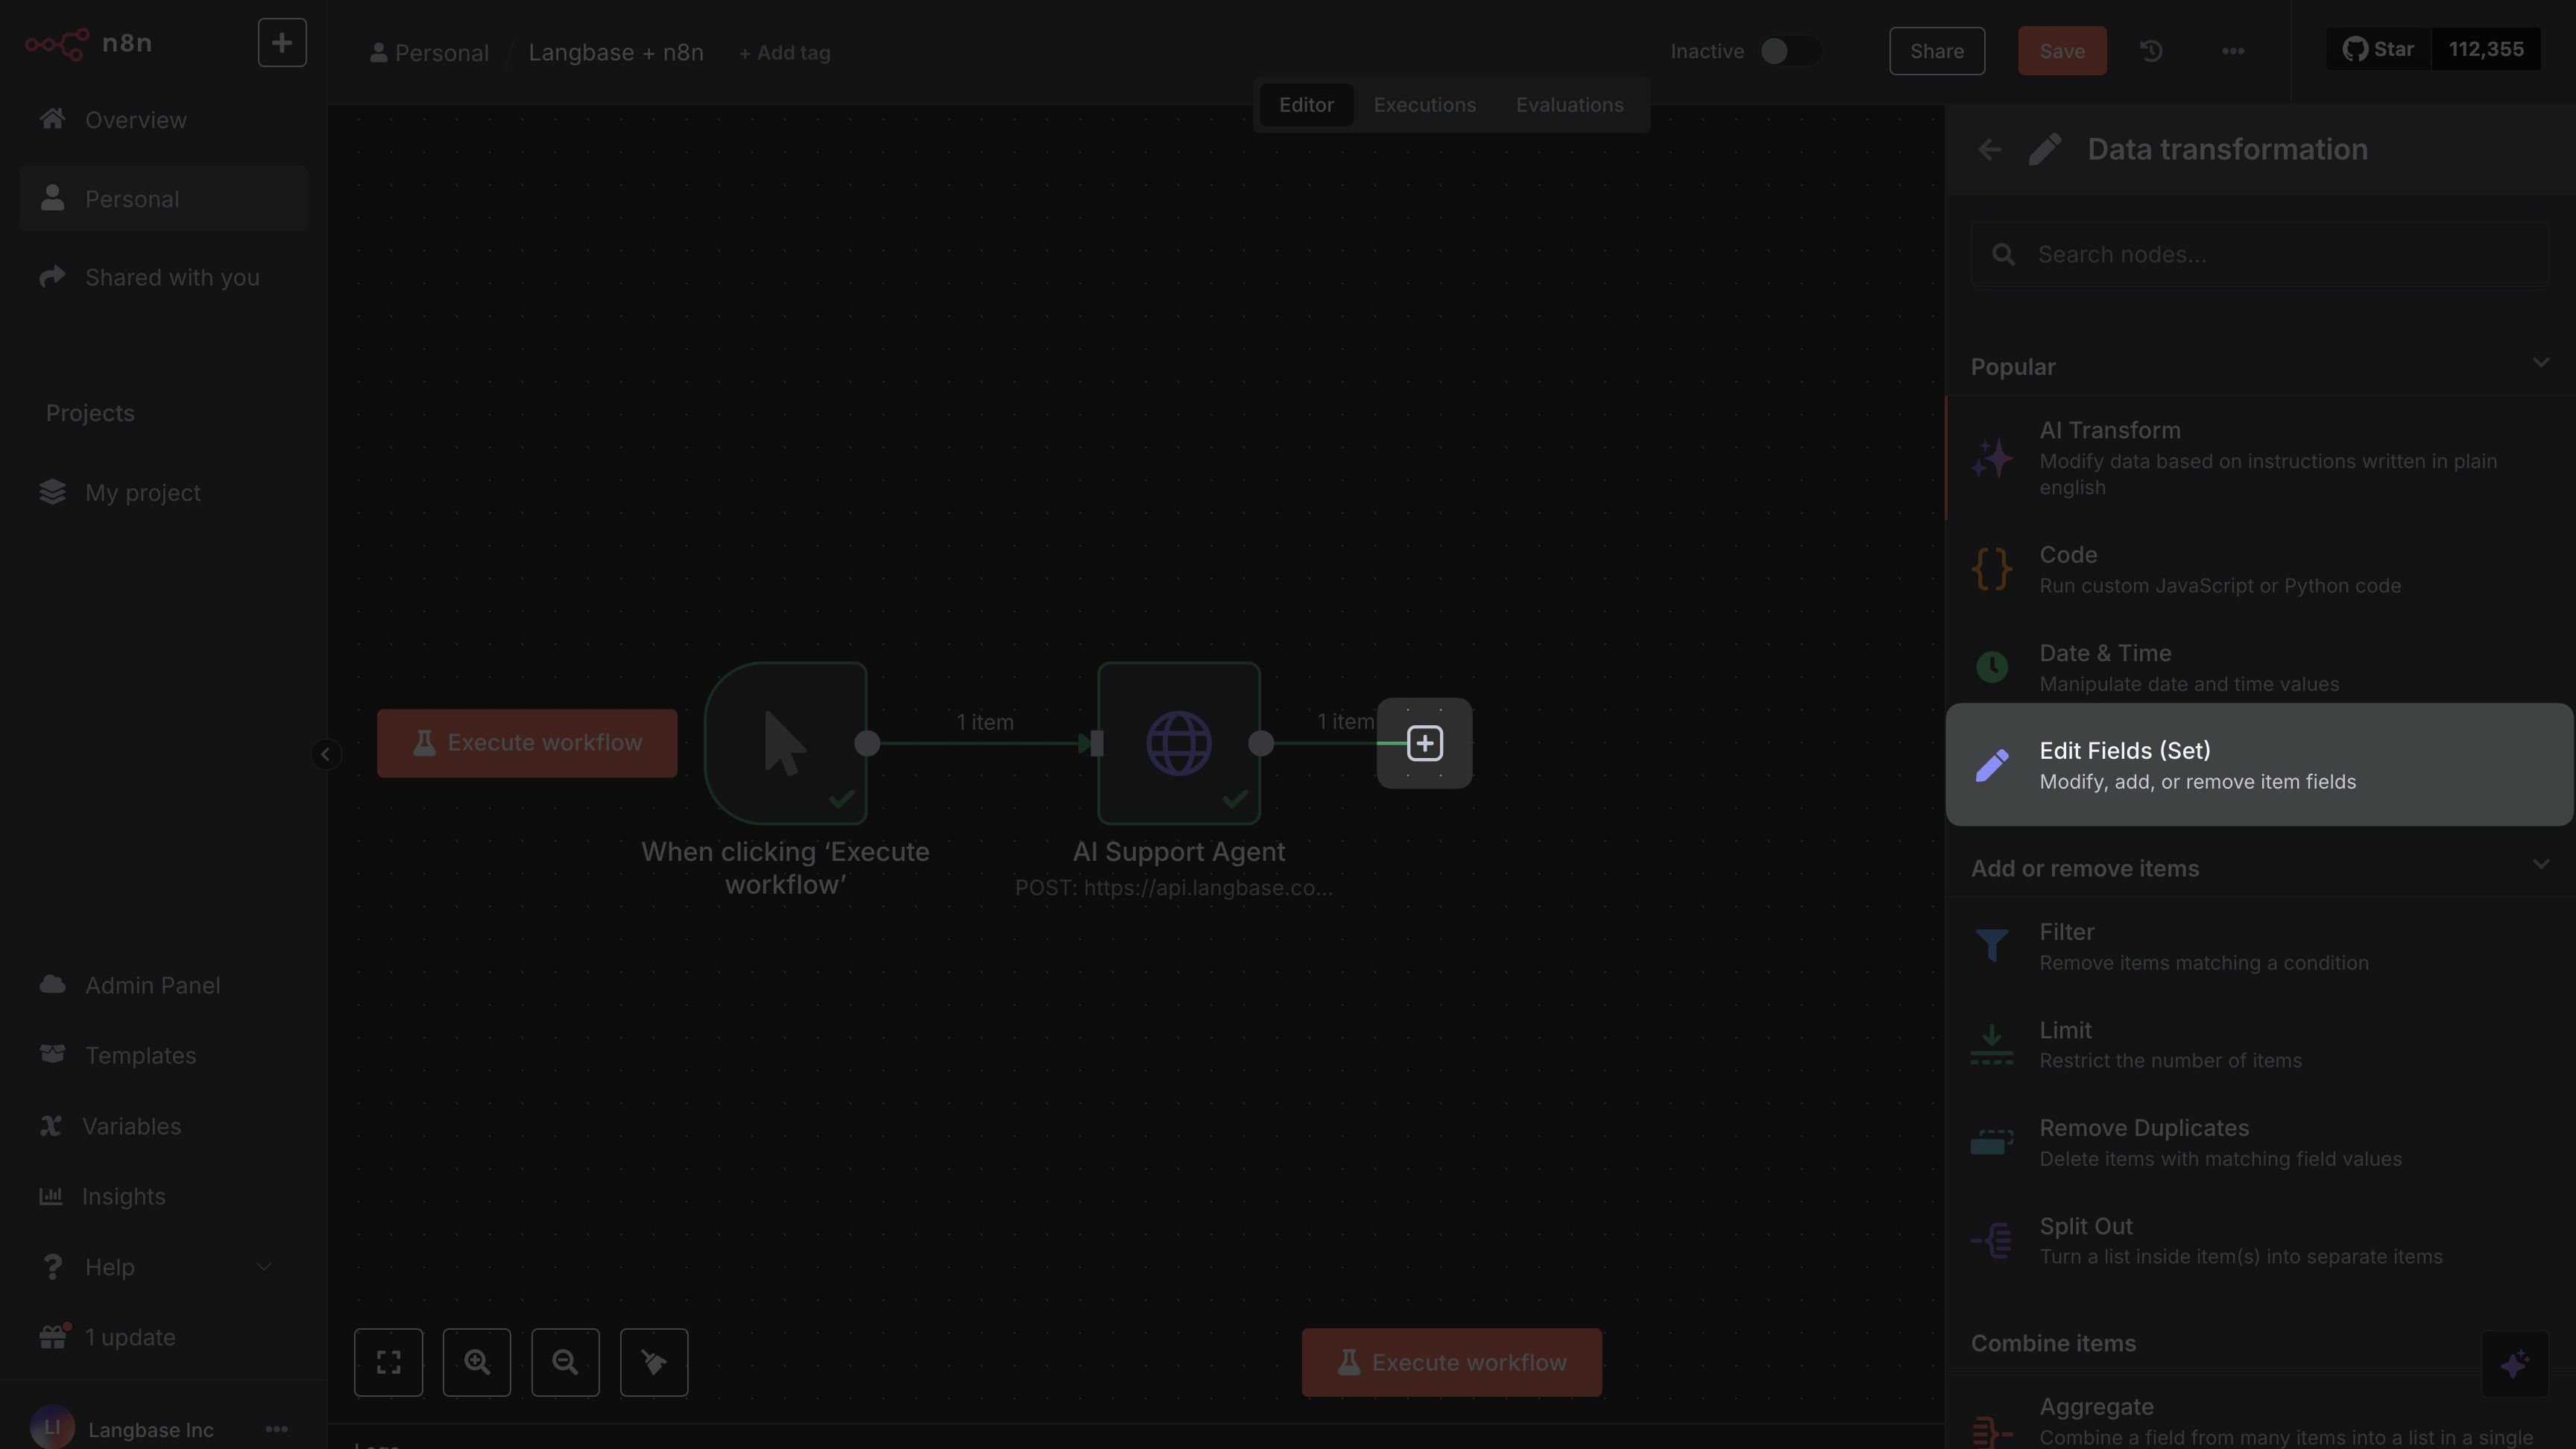Screen dimensions: 2576x1449
Task: Open the AI assistant sparkle button
Action: click(2514, 1364)
